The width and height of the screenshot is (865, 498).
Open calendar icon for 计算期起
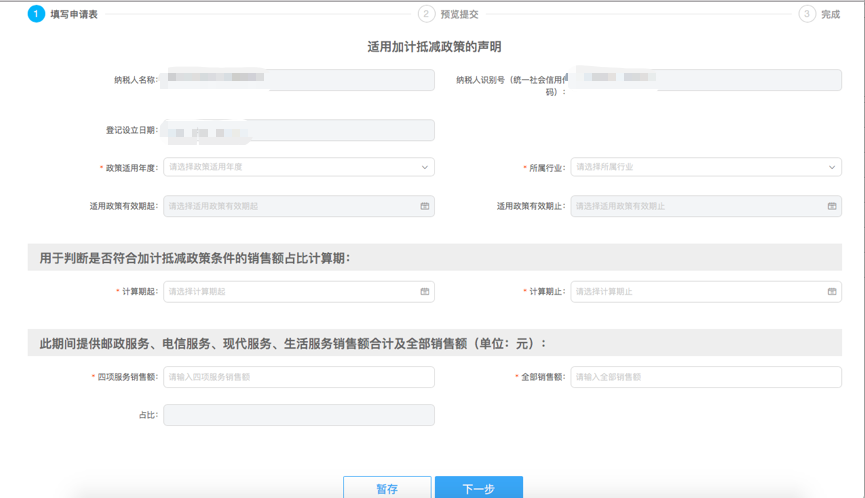424,292
